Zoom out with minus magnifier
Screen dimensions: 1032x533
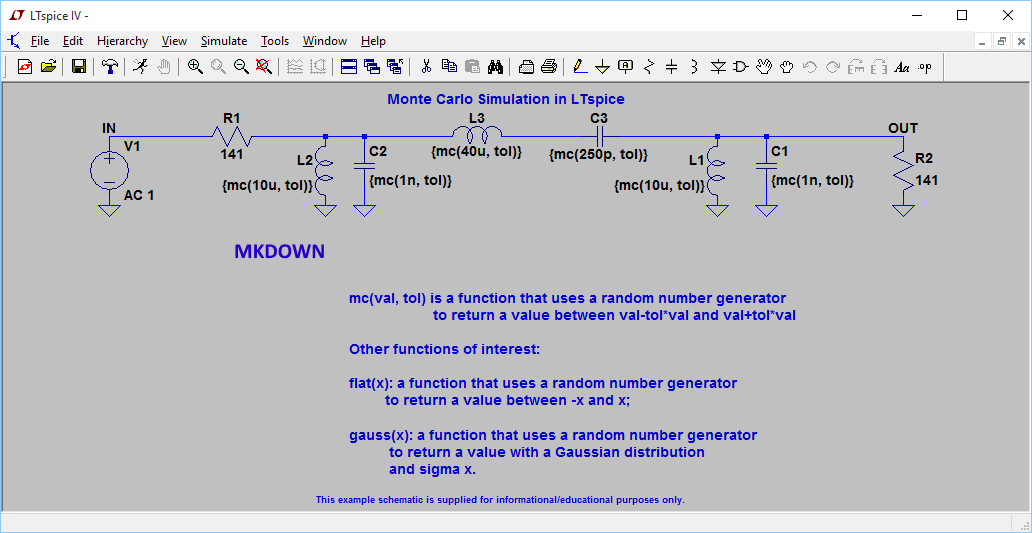point(241,66)
